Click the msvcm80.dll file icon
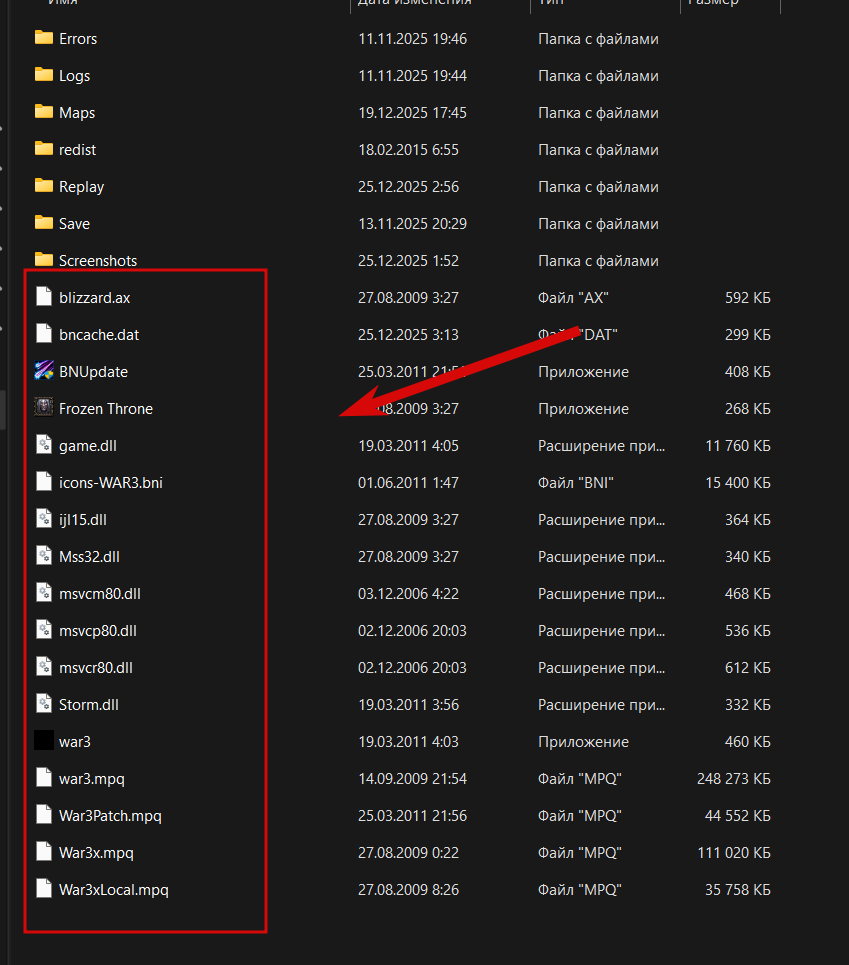The height and width of the screenshot is (965, 849). 44,593
